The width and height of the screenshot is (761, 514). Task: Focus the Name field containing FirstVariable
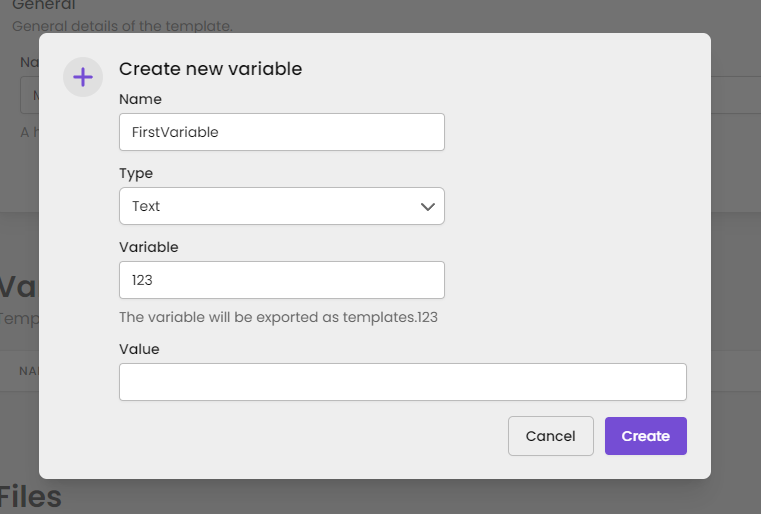point(281,132)
